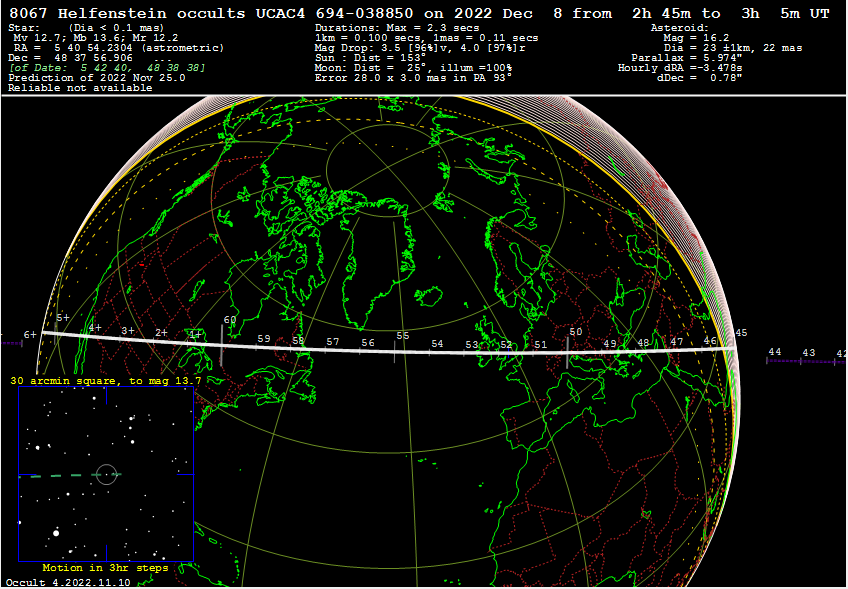Select the 57 minute marker on the path
The image size is (848, 589).
click(333, 342)
